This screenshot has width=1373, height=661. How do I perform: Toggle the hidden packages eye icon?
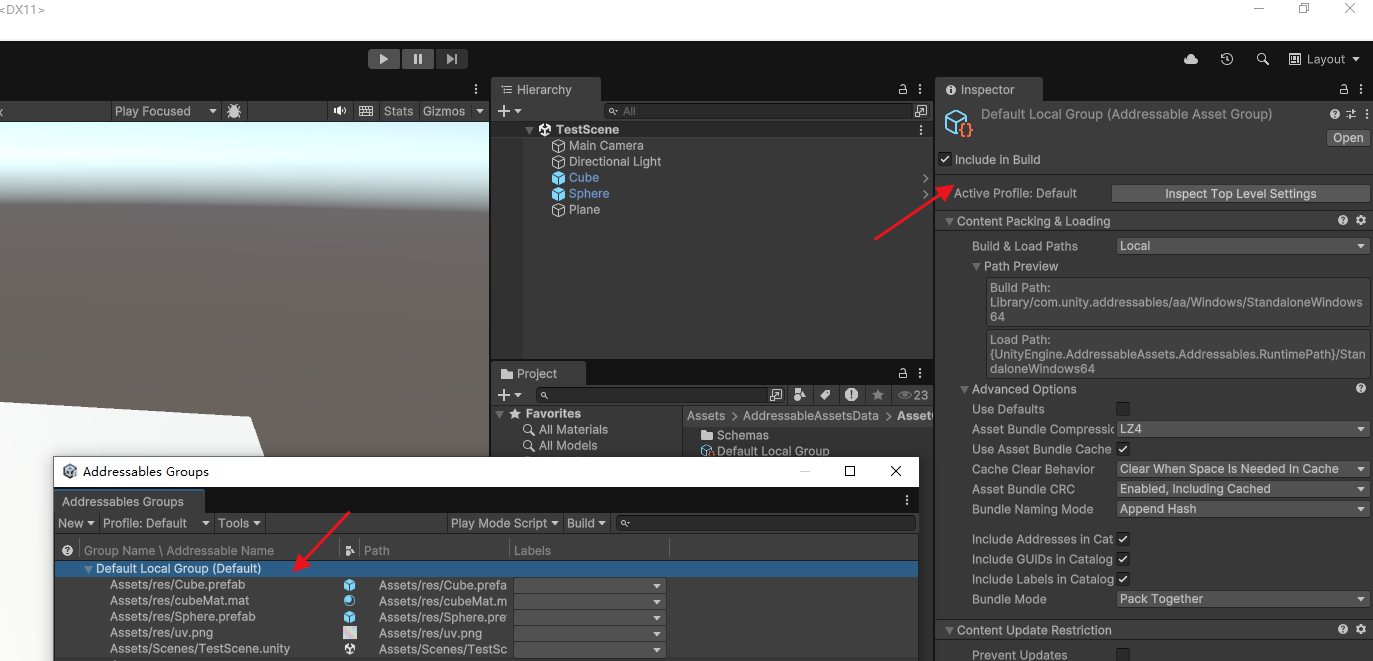pos(913,395)
